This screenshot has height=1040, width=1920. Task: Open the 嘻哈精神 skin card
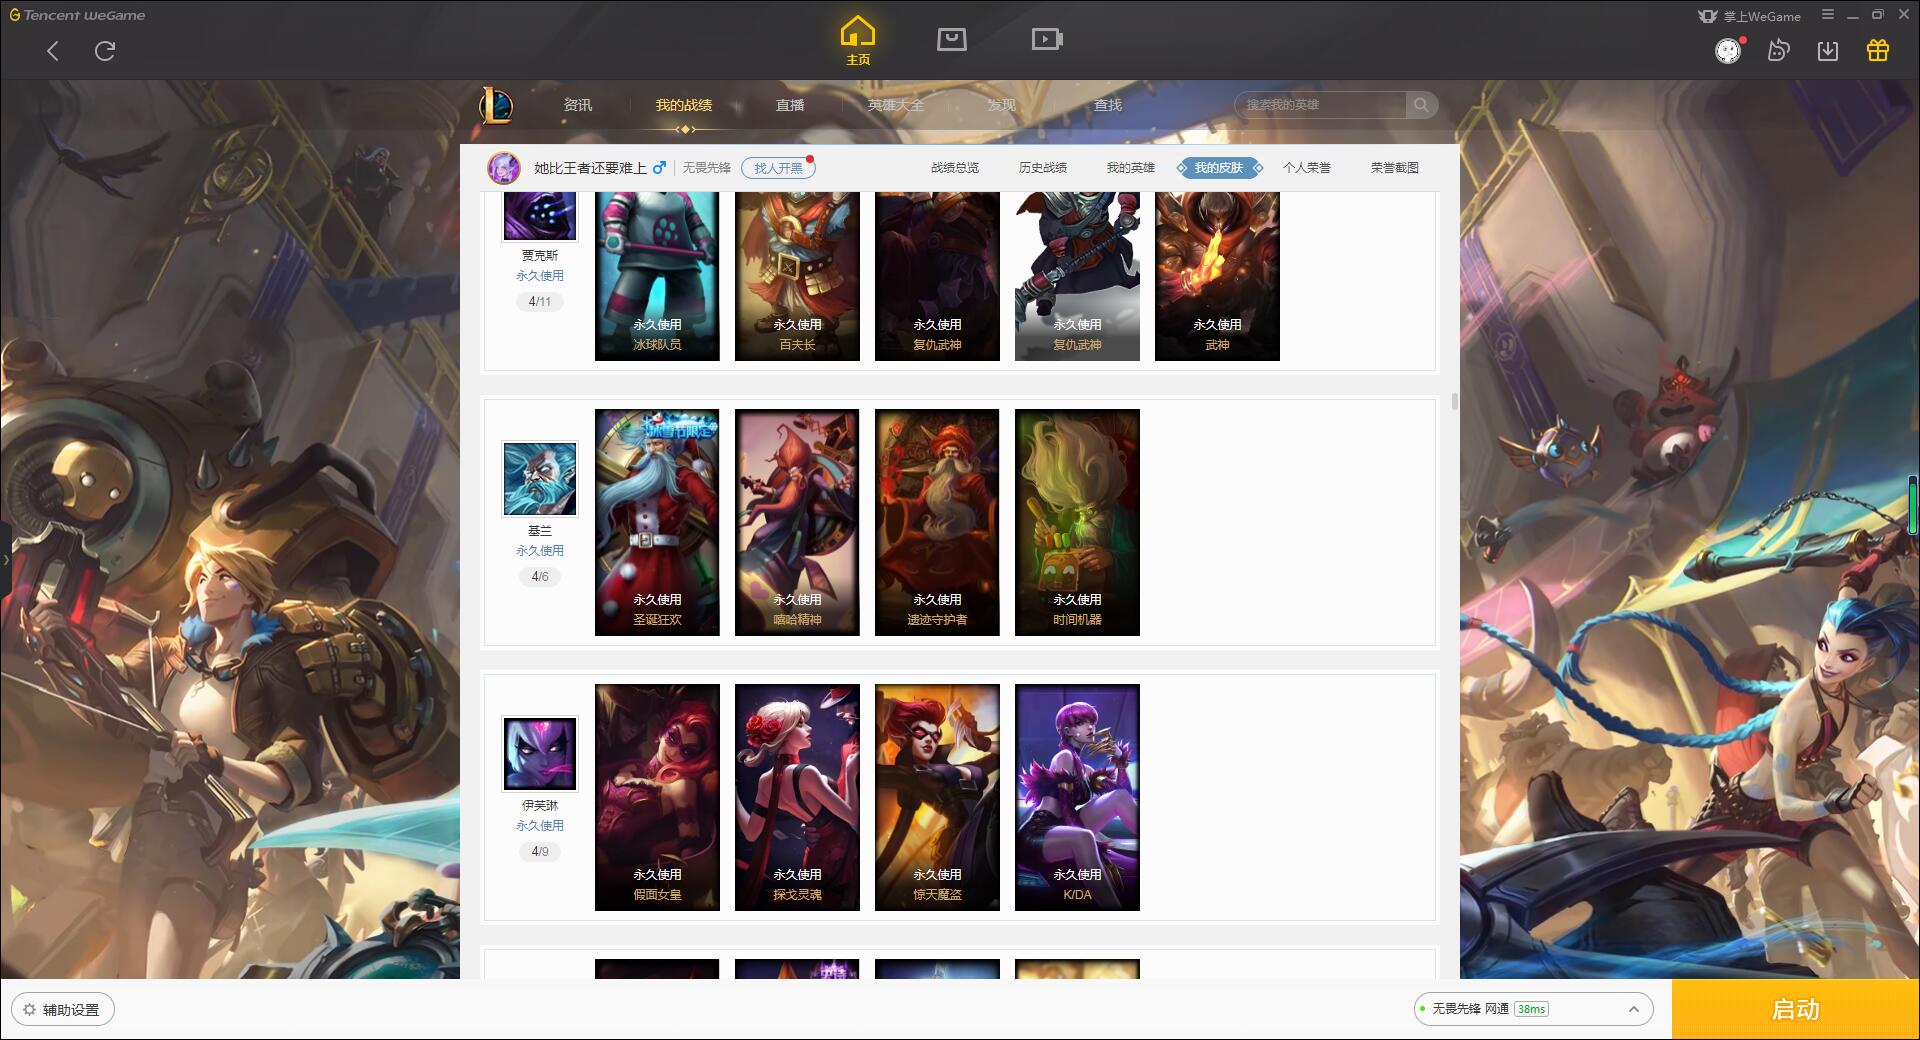(x=797, y=522)
